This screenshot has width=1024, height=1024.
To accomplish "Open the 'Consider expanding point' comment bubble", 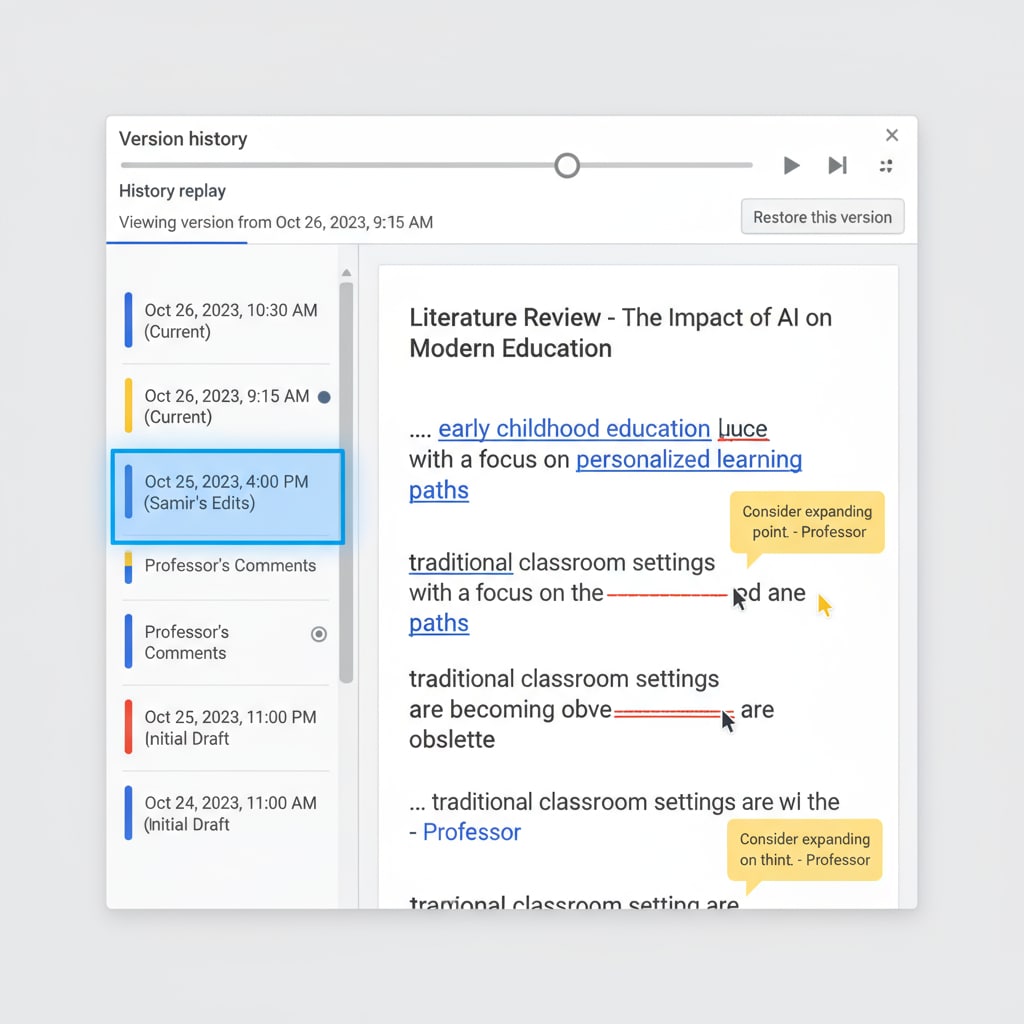I will tap(807, 522).
